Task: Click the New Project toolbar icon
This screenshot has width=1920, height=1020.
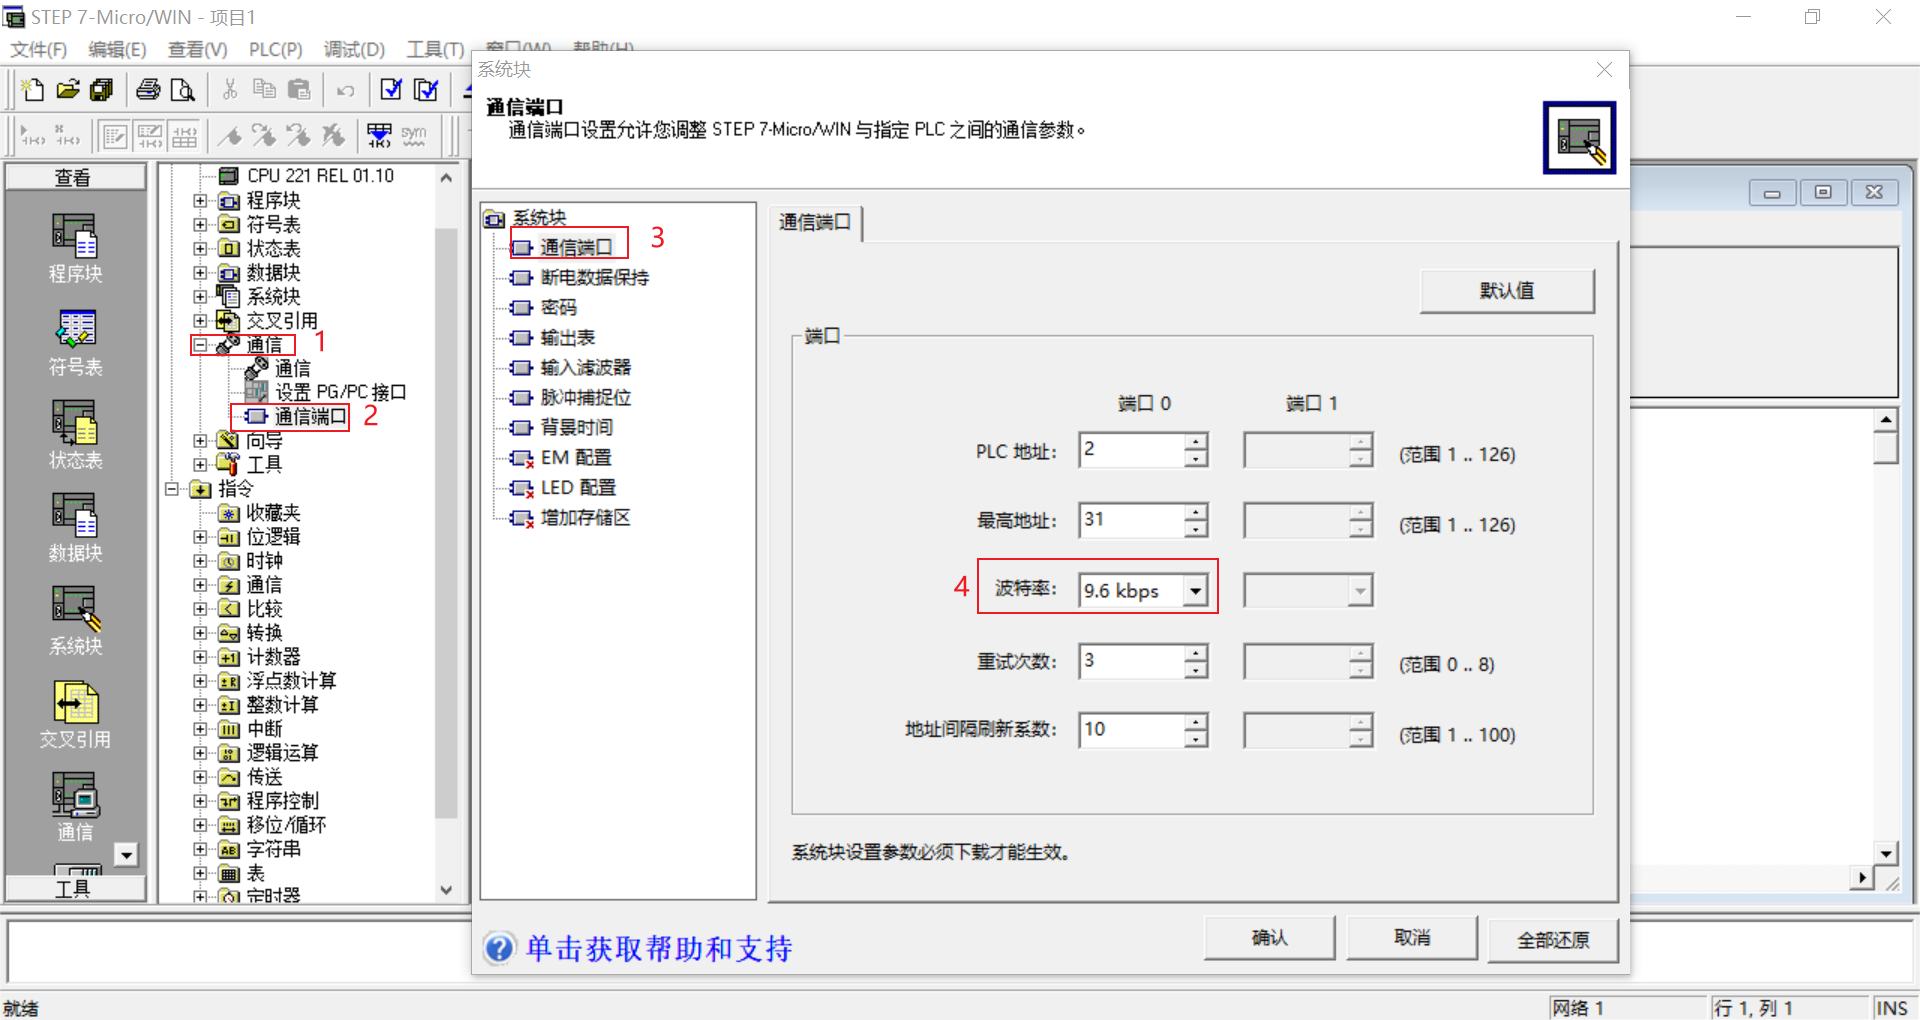Action: click(31, 89)
